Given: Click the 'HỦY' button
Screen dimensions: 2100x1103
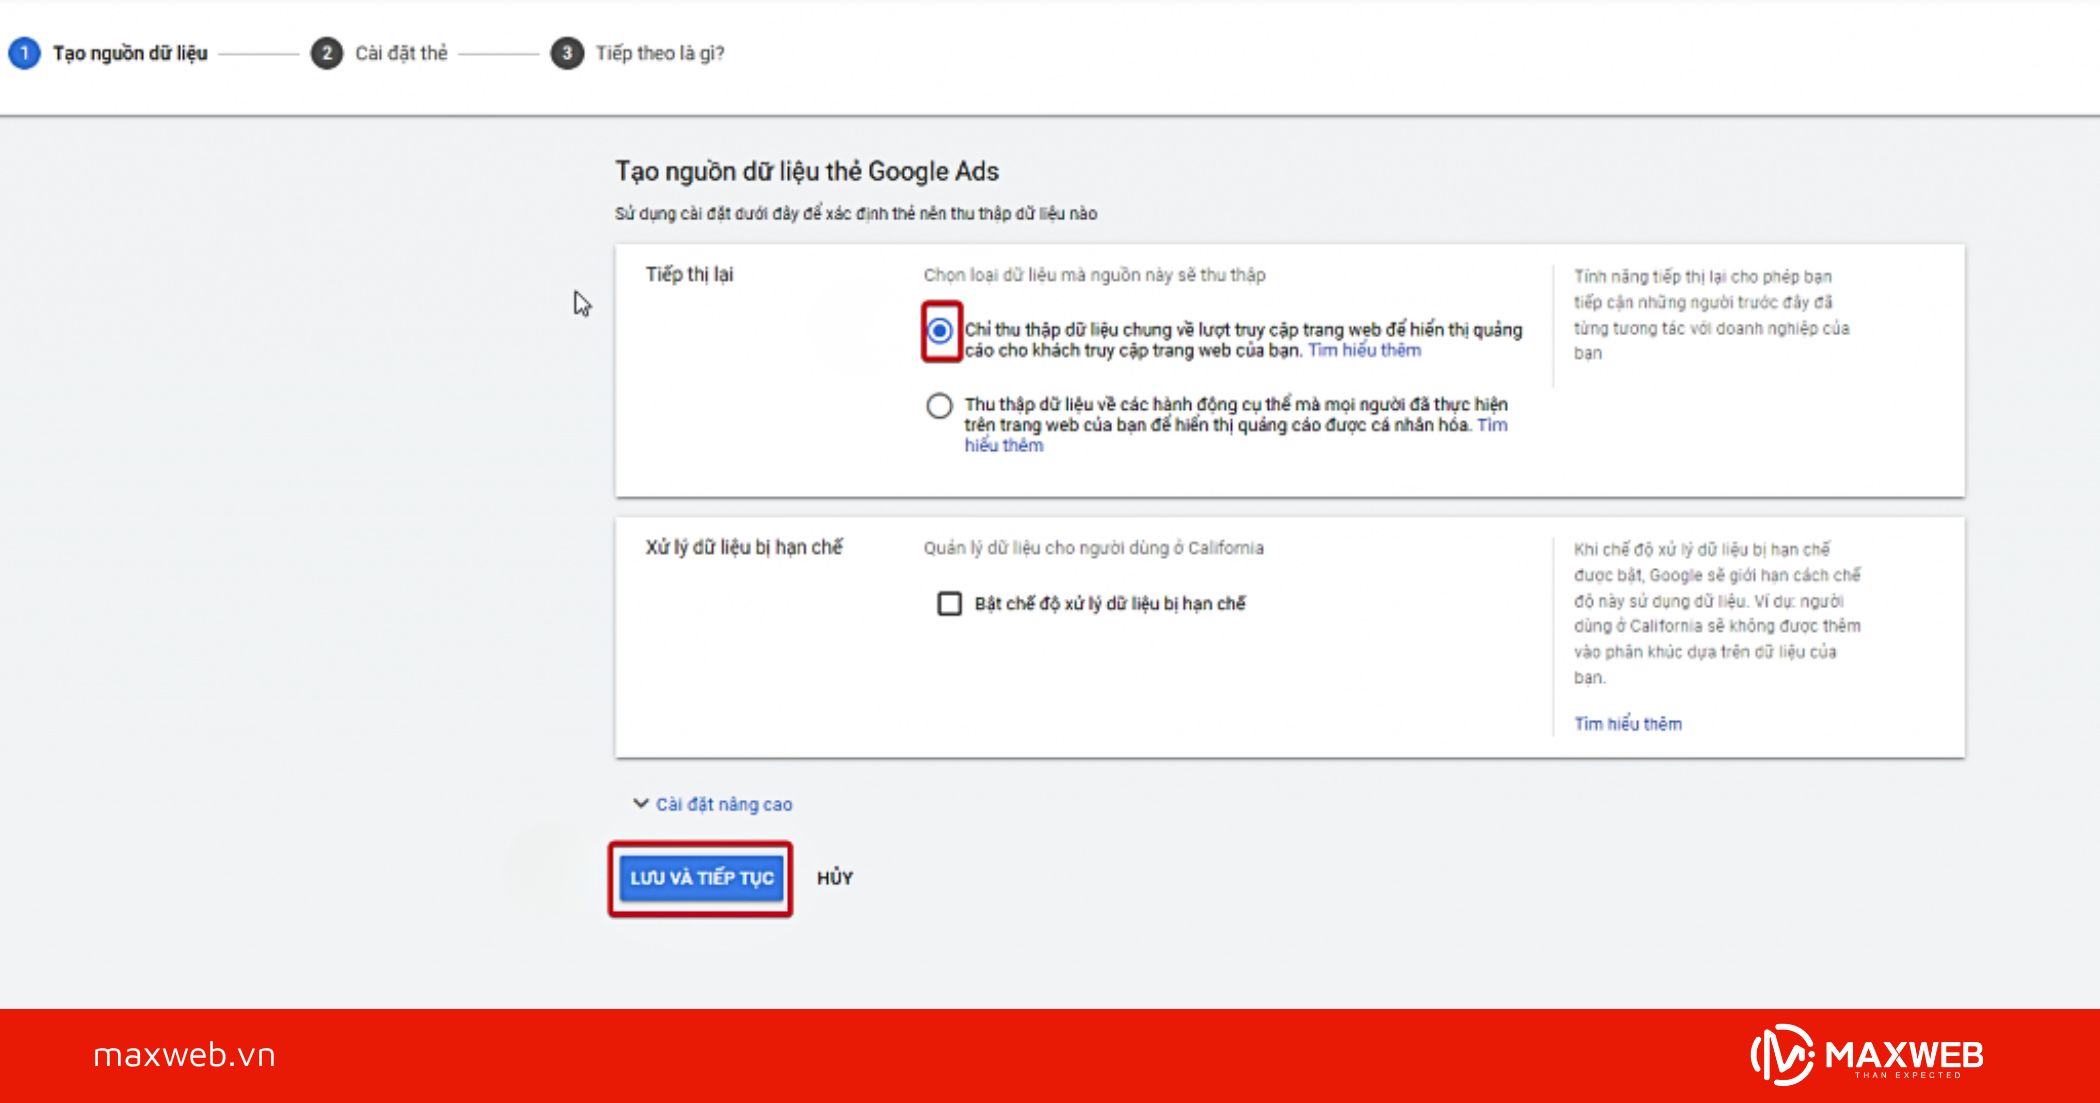Looking at the screenshot, I should (x=834, y=877).
